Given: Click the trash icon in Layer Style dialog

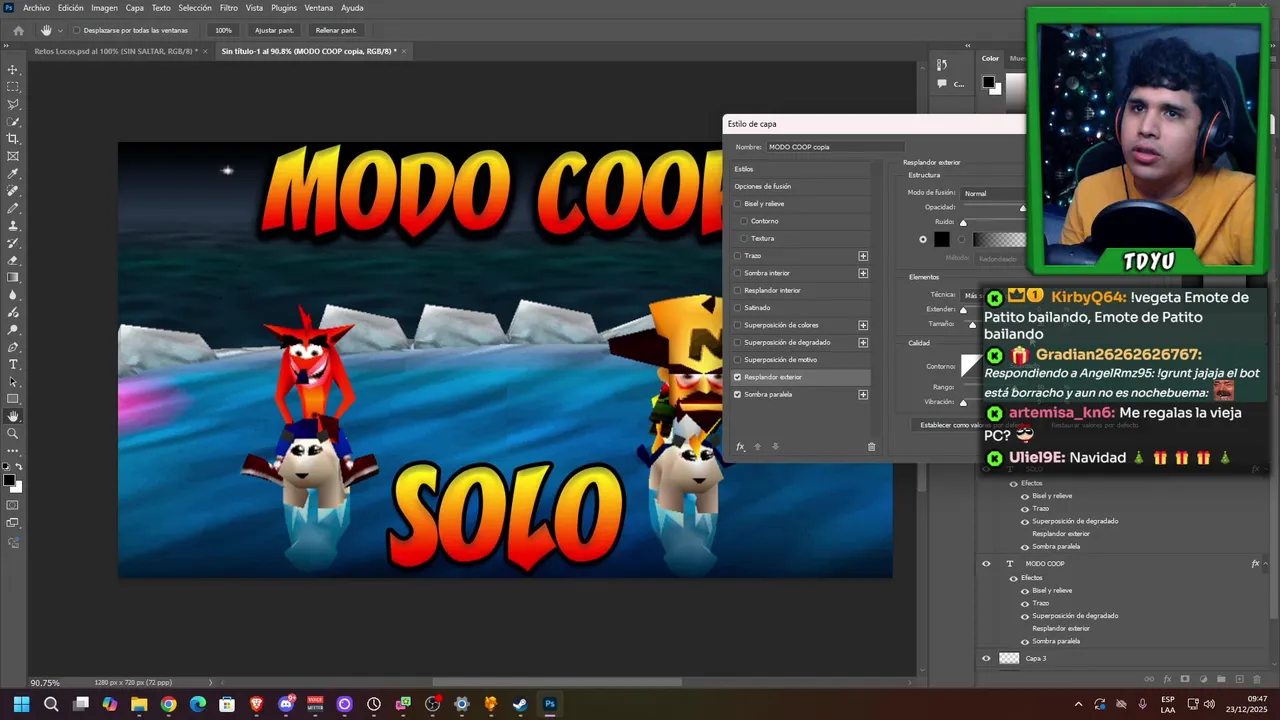Looking at the screenshot, I should point(871,447).
